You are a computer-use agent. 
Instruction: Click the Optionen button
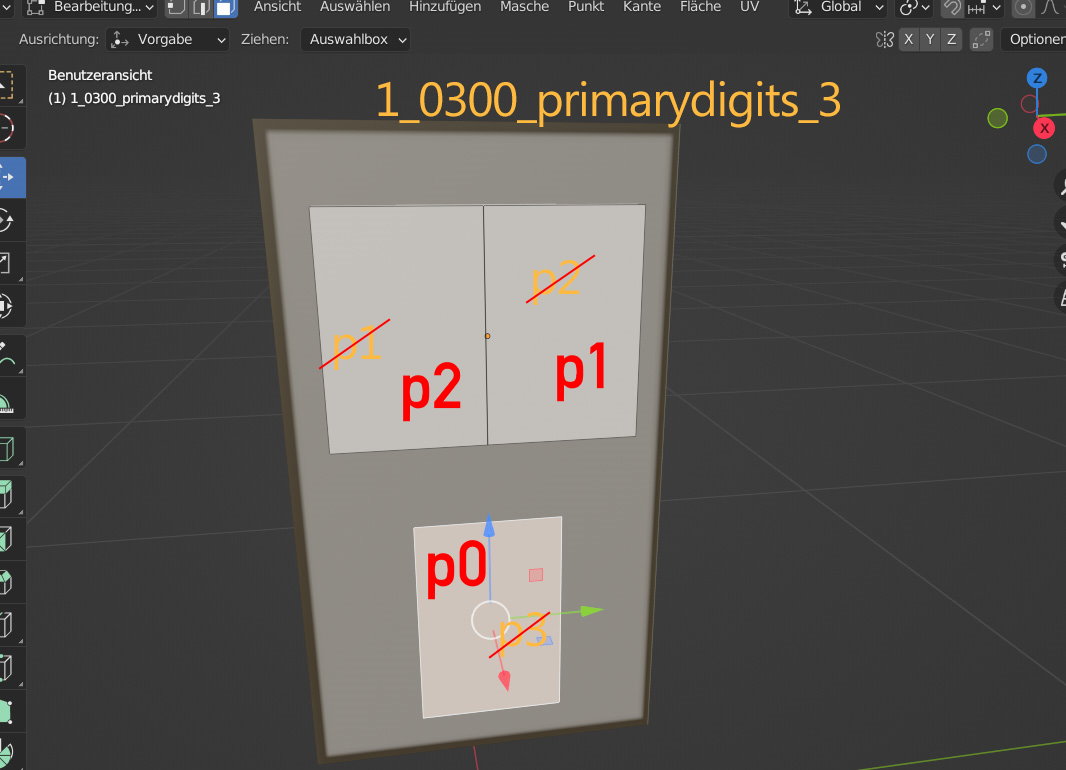(1035, 40)
